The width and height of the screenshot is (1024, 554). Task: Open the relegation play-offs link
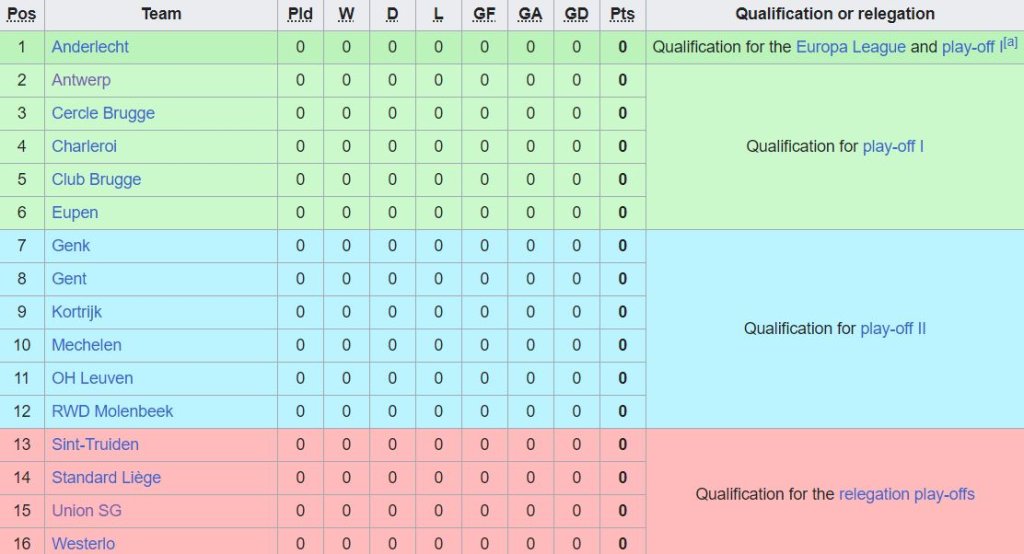click(x=906, y=494)
